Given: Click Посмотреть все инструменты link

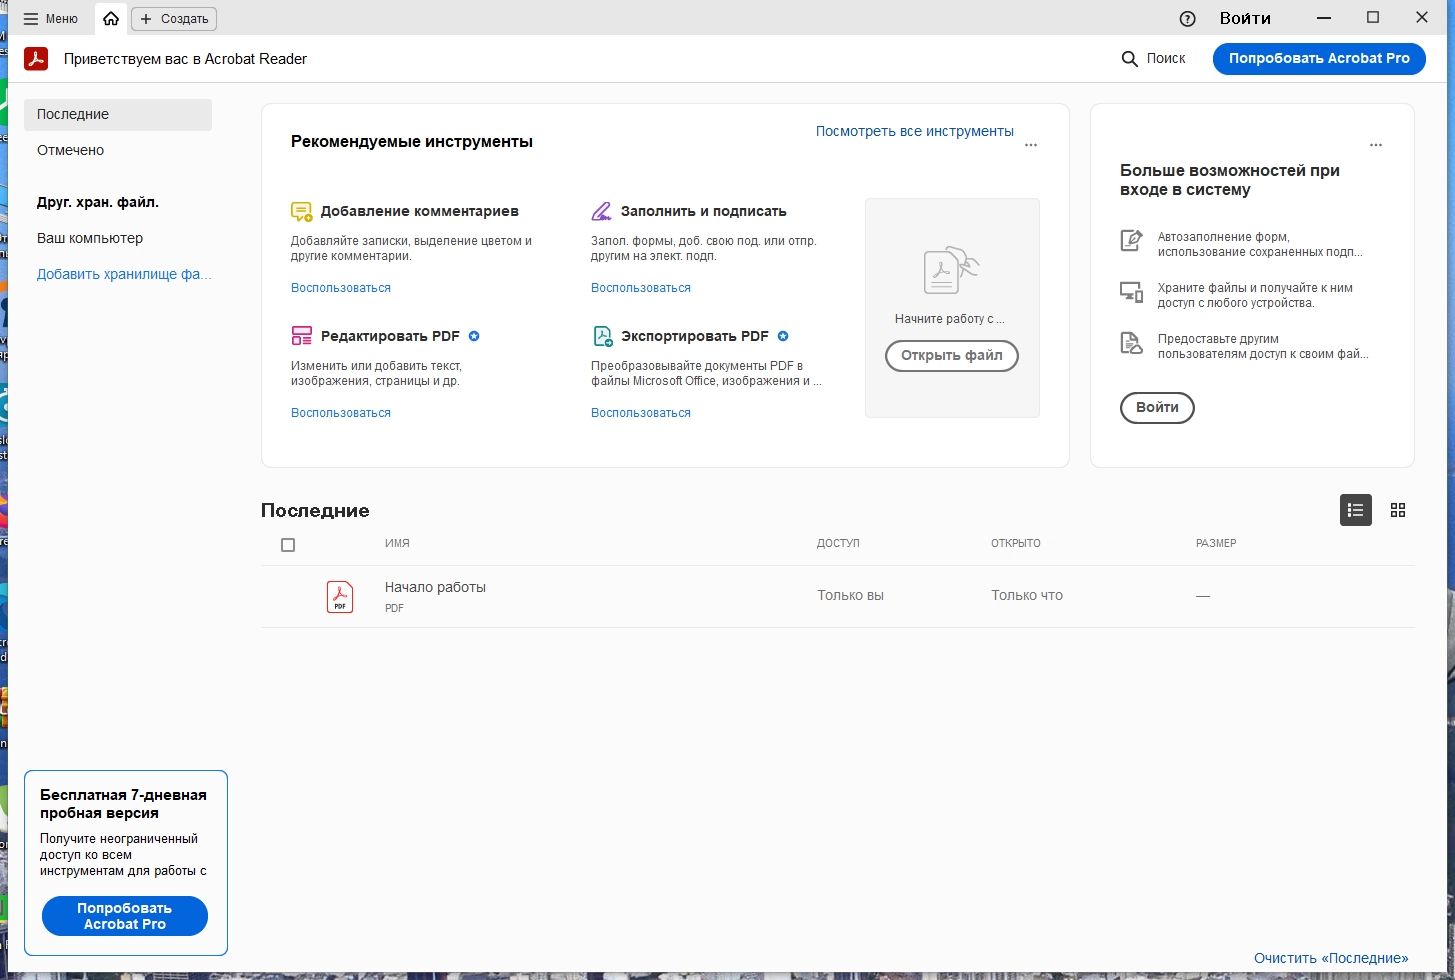Looking at the screenshot, I should click(914, 131).
